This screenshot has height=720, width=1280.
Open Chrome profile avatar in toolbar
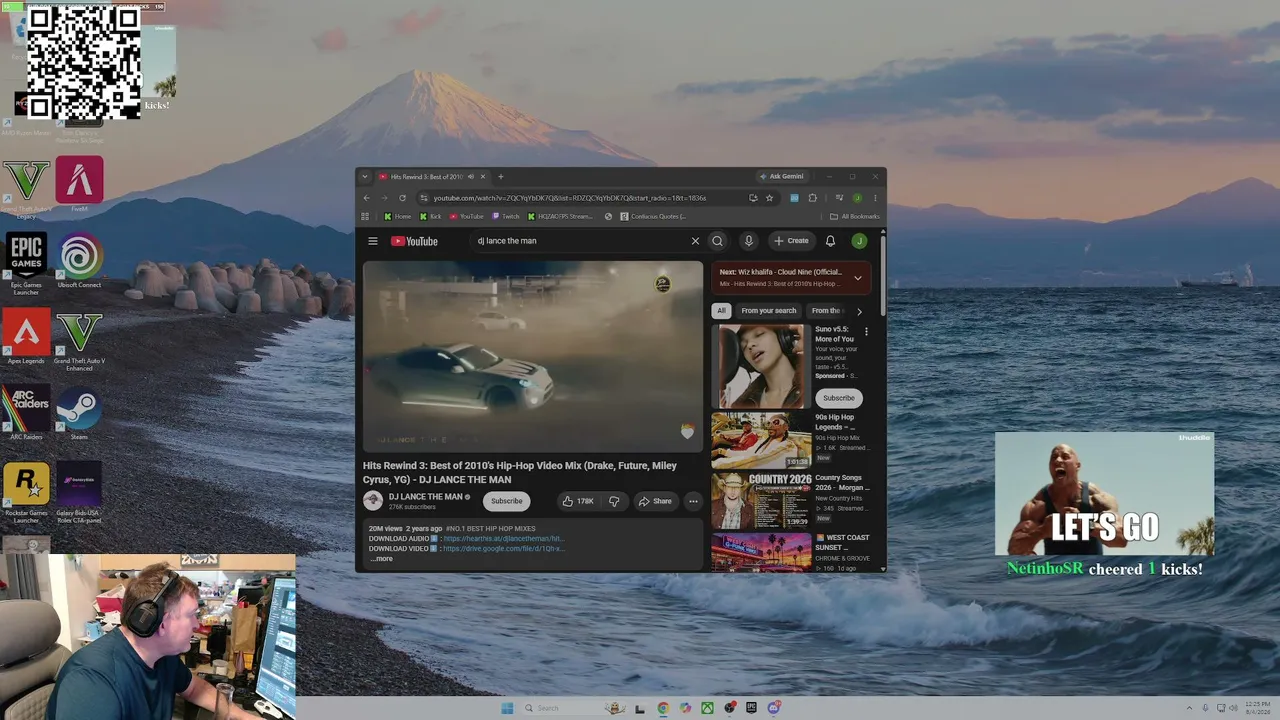coord(857,198)
